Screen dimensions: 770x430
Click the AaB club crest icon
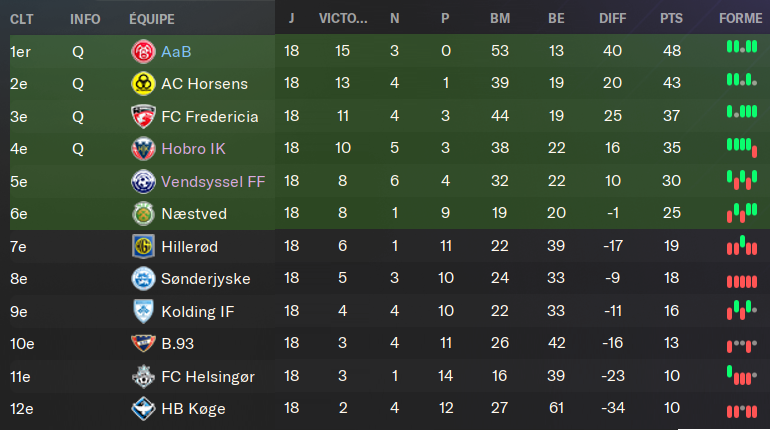[143, 51]
